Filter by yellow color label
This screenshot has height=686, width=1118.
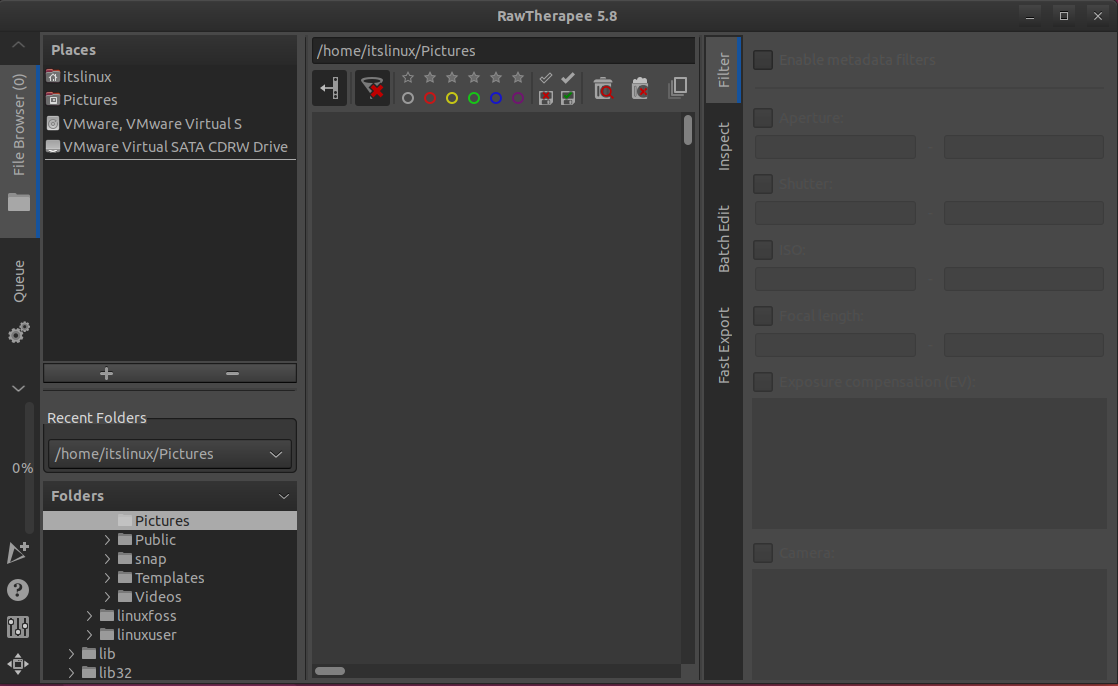[452, 98]
